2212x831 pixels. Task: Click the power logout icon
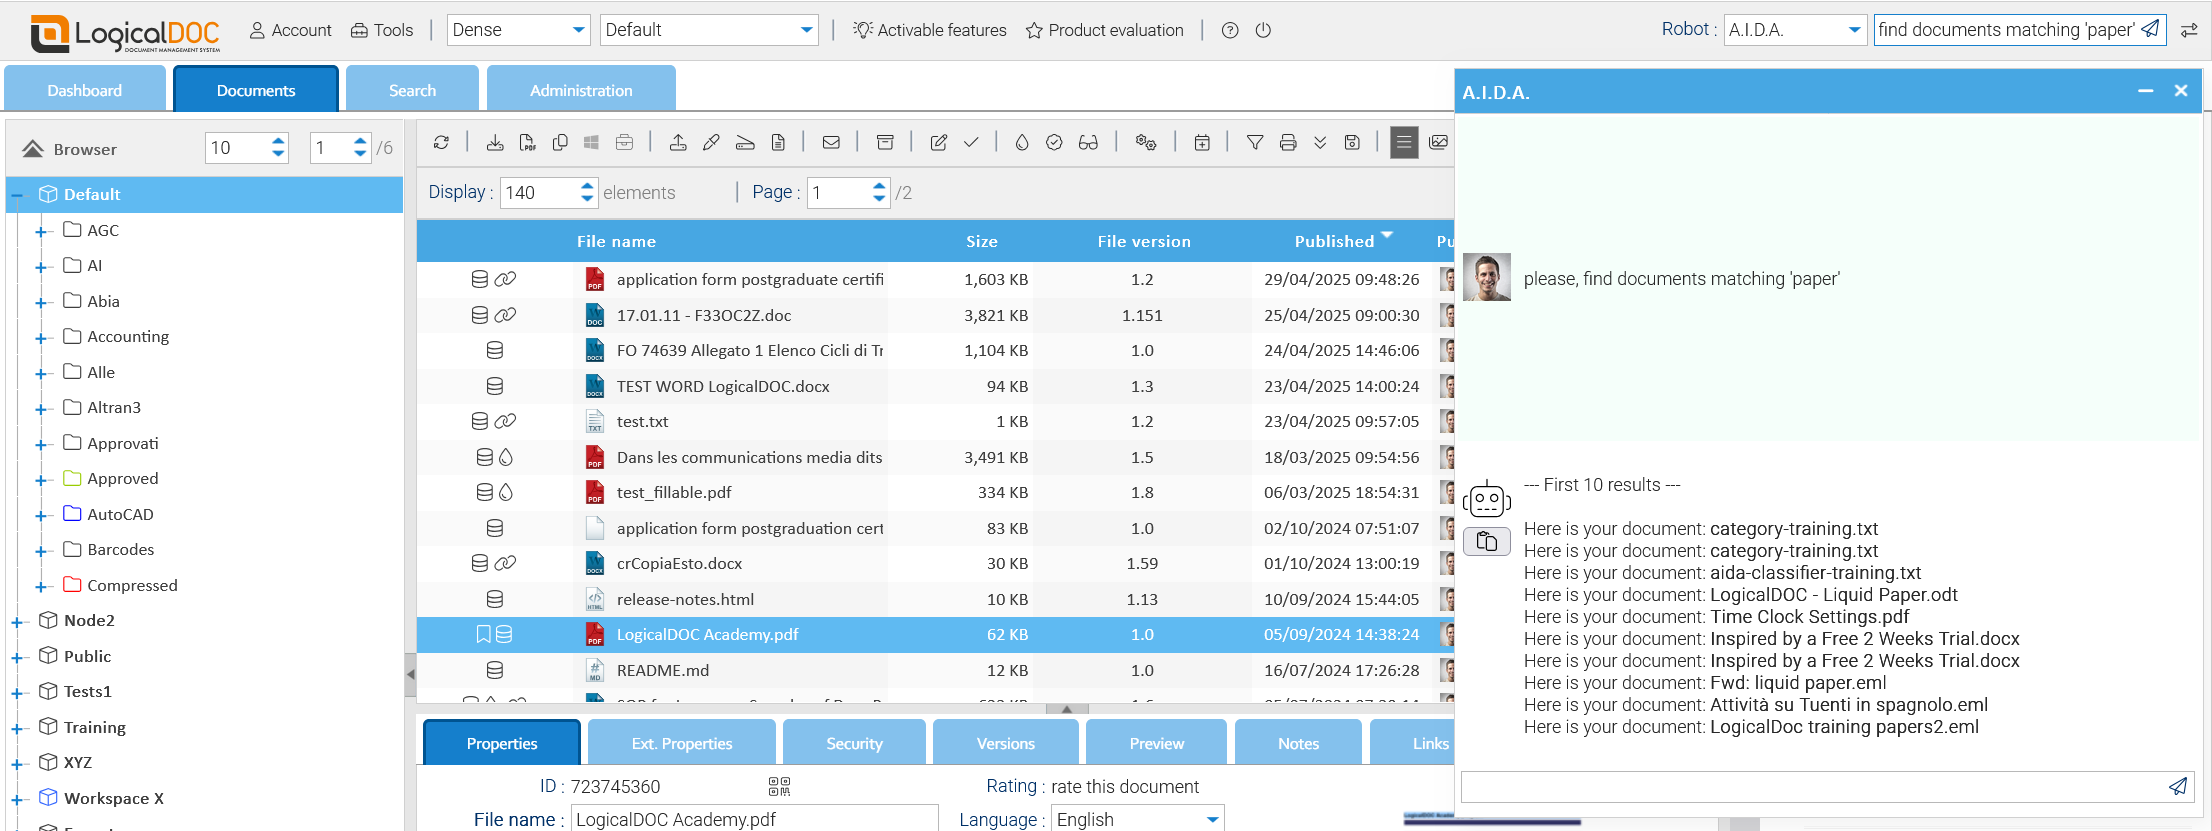[1263, 30]
